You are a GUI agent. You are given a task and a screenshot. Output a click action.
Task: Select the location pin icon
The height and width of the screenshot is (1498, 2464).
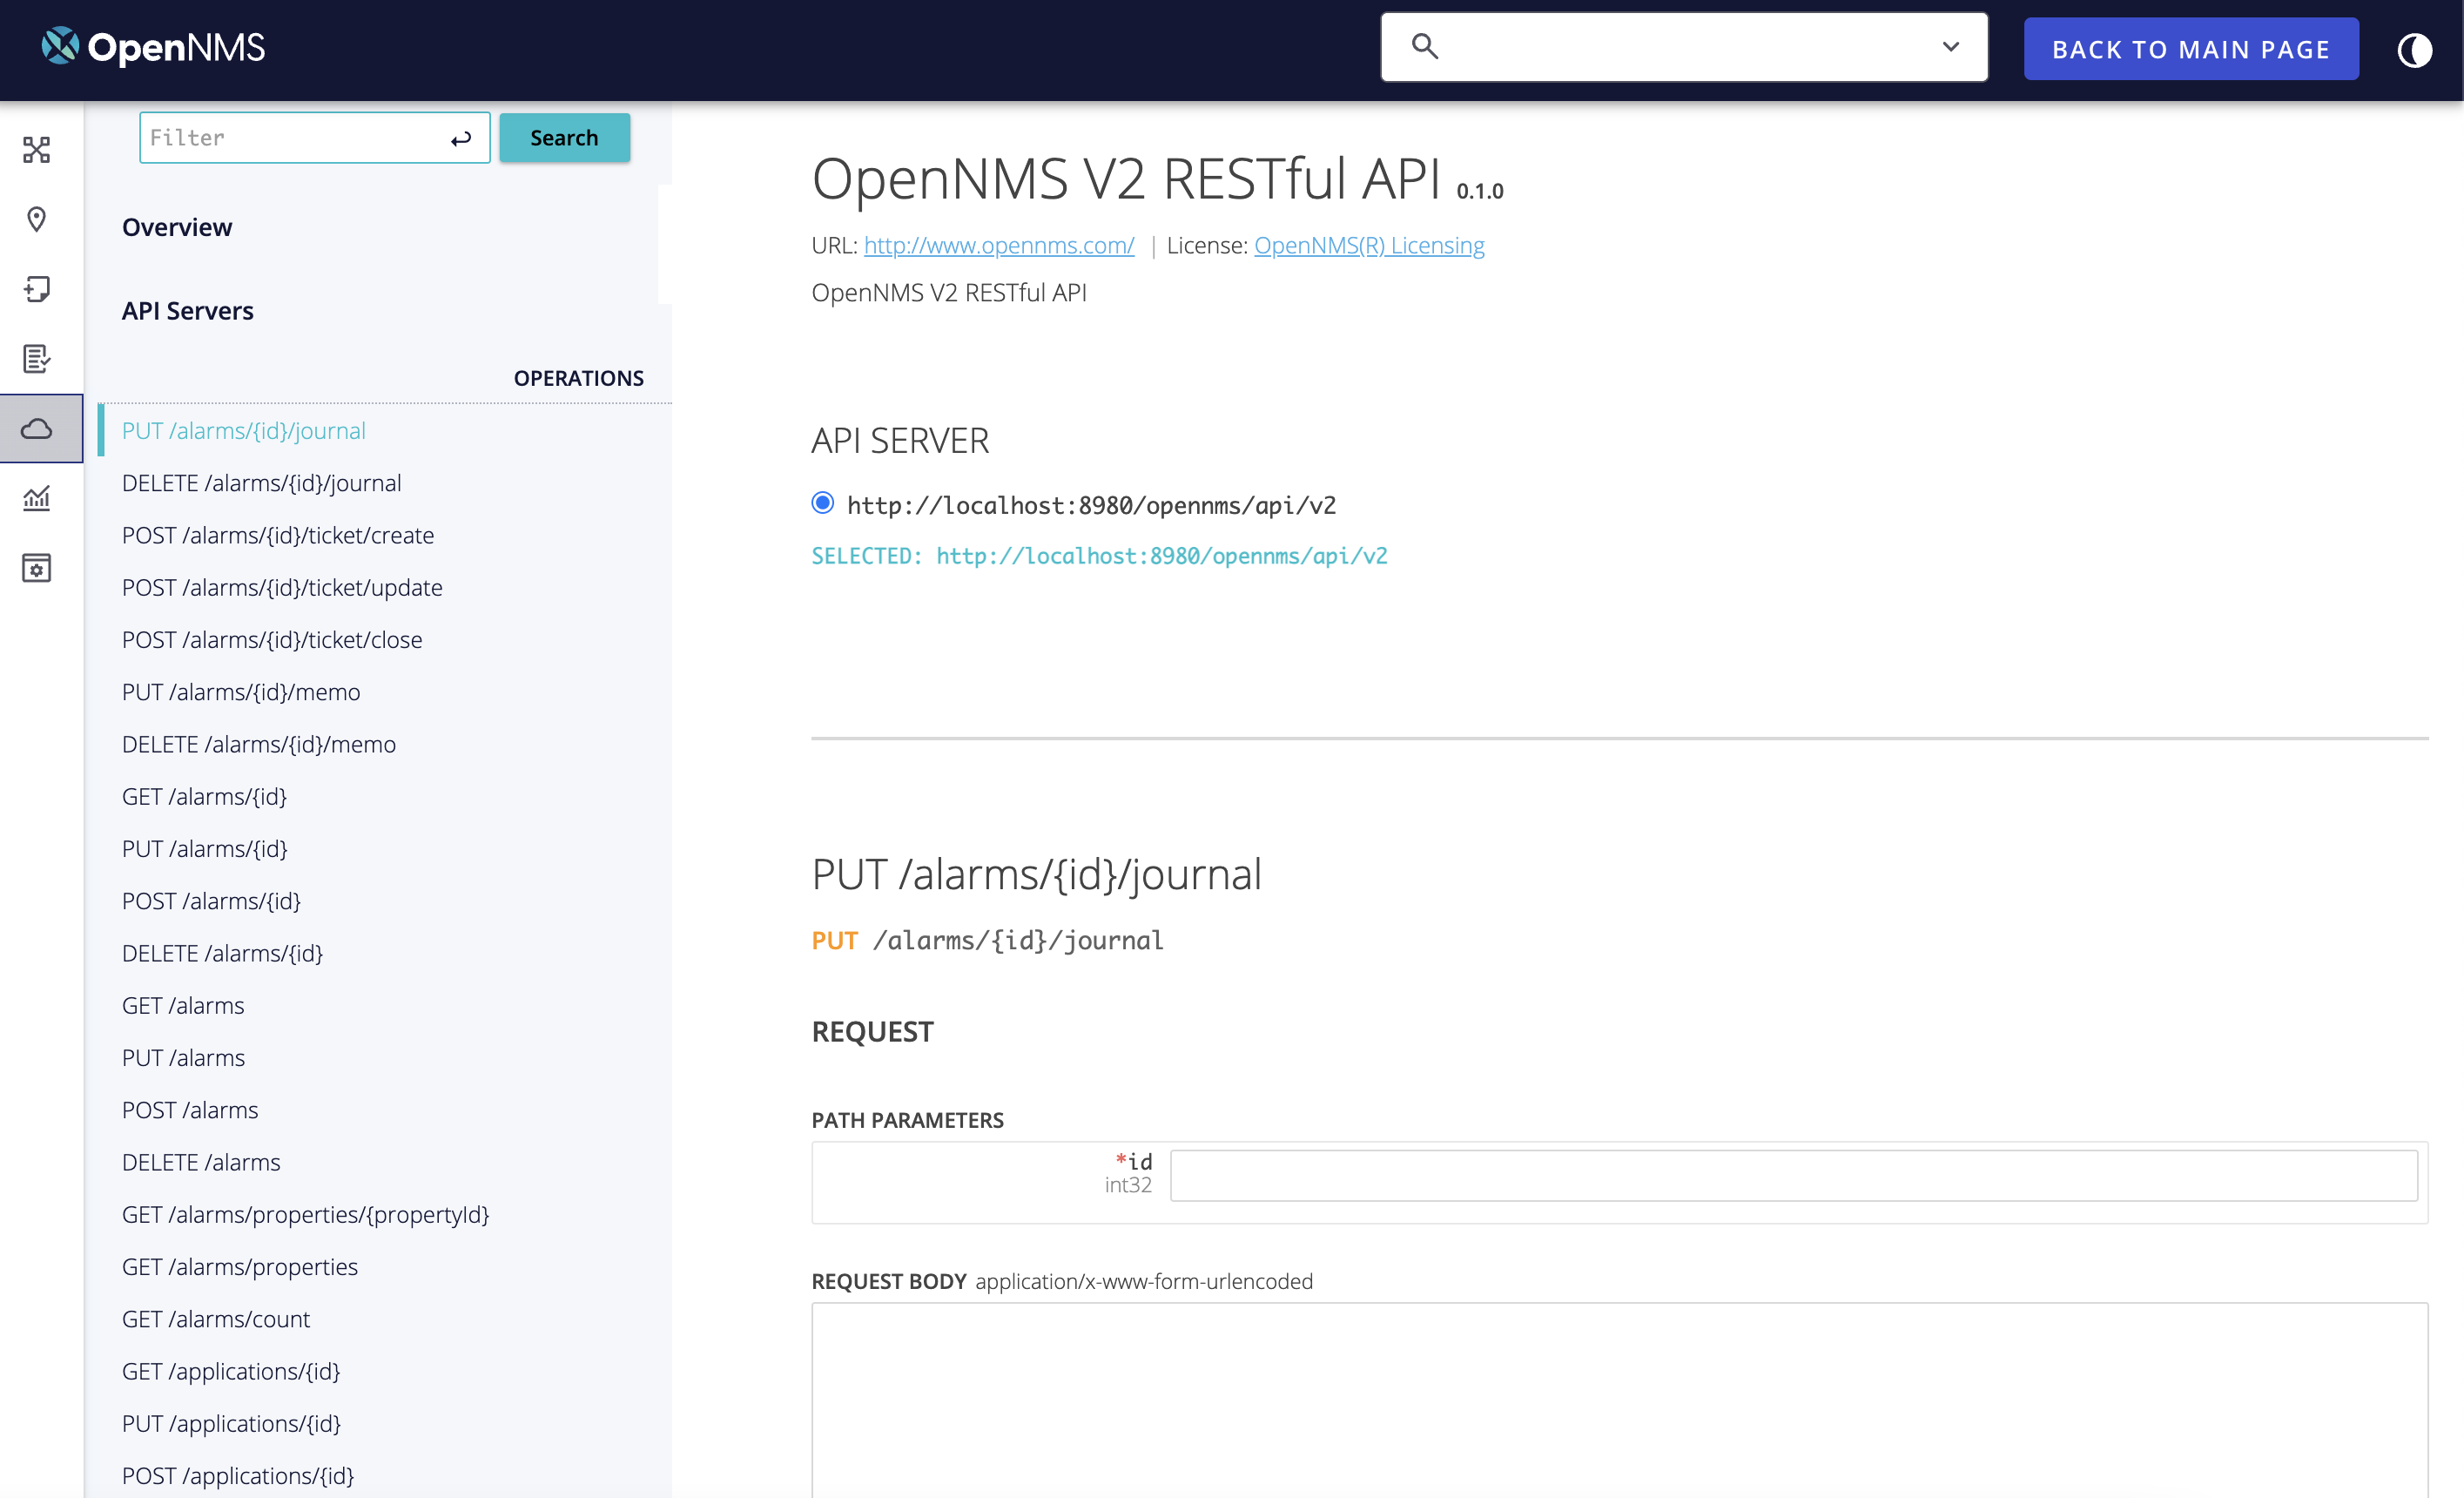coord(38,219)
